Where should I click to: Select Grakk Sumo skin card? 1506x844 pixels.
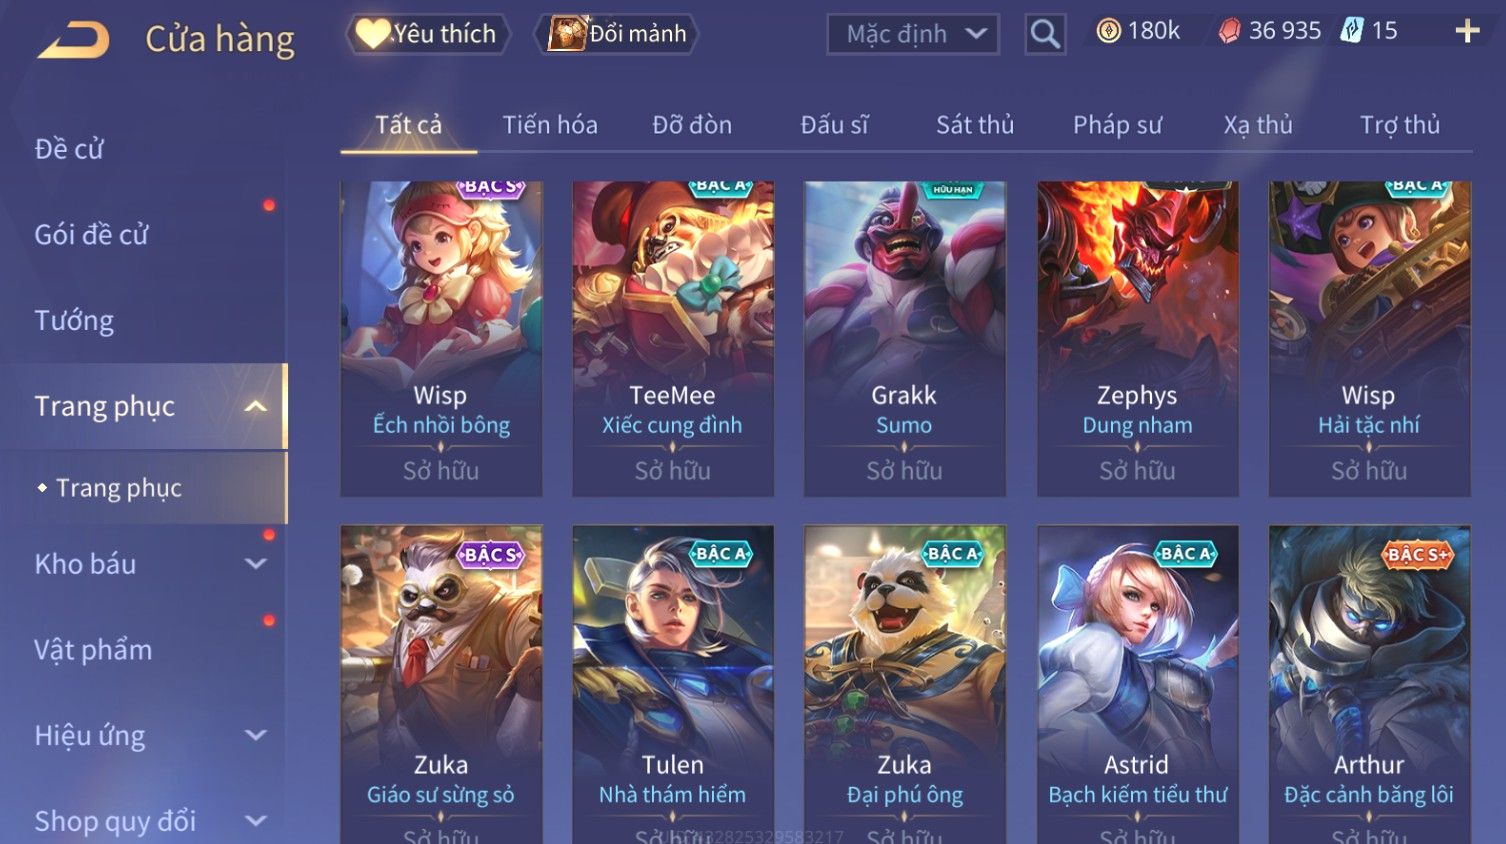(904, 338)
